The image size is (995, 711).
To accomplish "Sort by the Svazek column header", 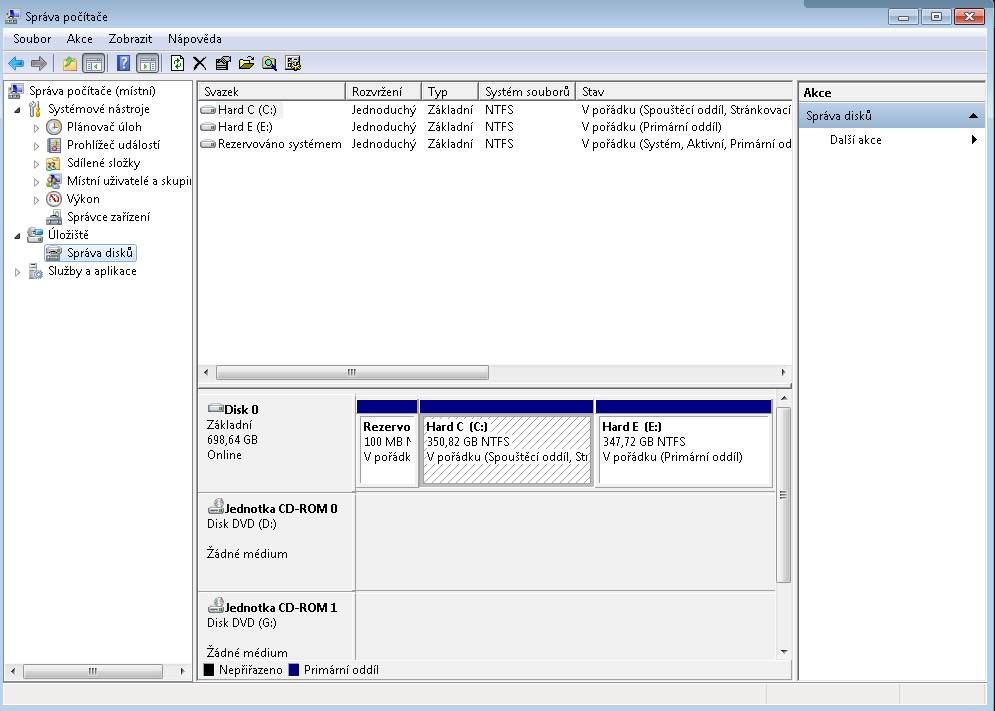I will 272,91.
